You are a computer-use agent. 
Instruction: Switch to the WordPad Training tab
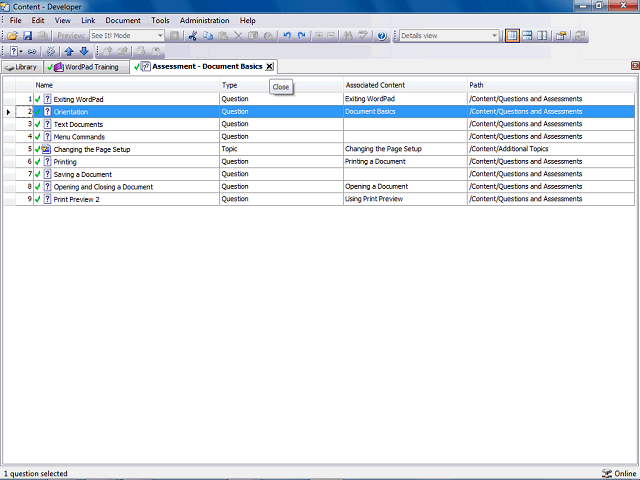(87, 67)
